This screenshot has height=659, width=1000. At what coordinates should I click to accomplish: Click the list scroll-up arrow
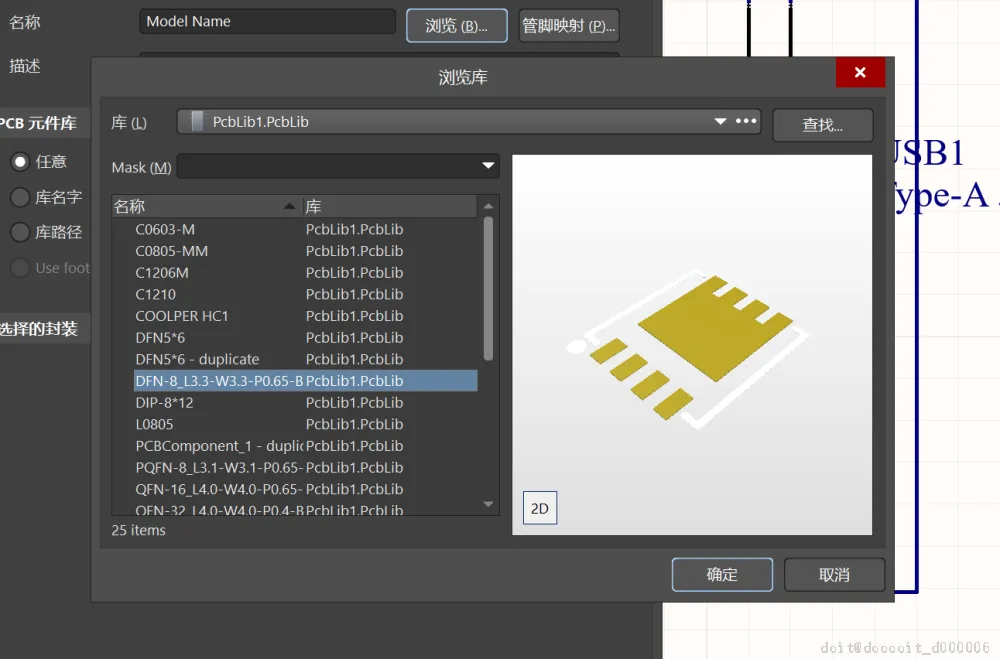489,206
